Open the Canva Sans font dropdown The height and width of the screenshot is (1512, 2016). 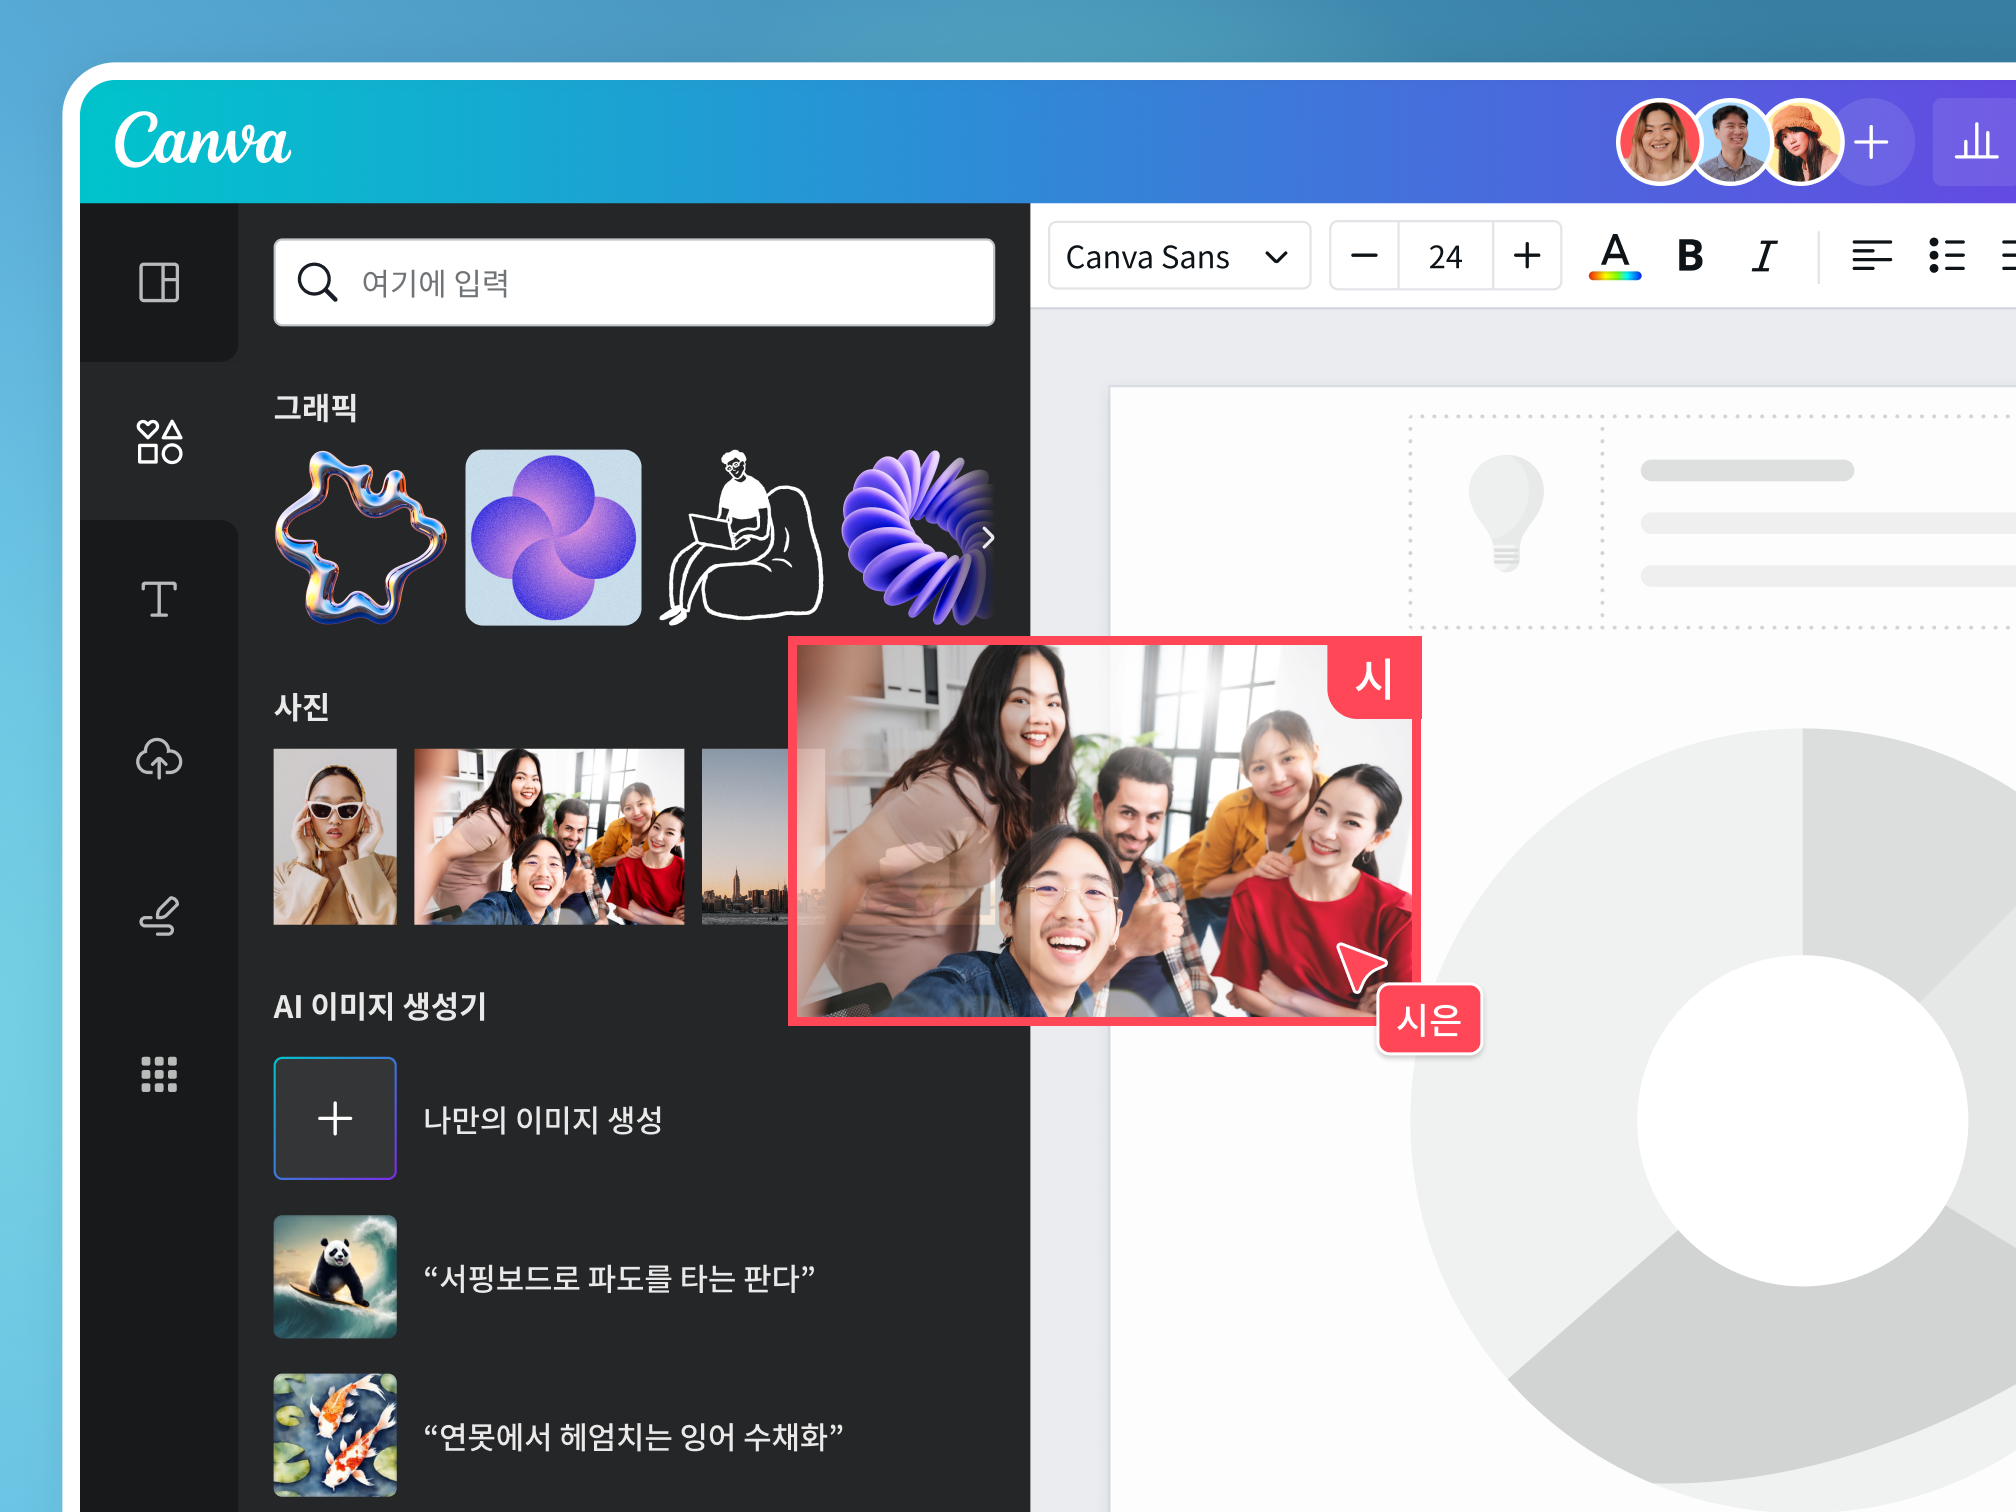tap(1178, 257)
